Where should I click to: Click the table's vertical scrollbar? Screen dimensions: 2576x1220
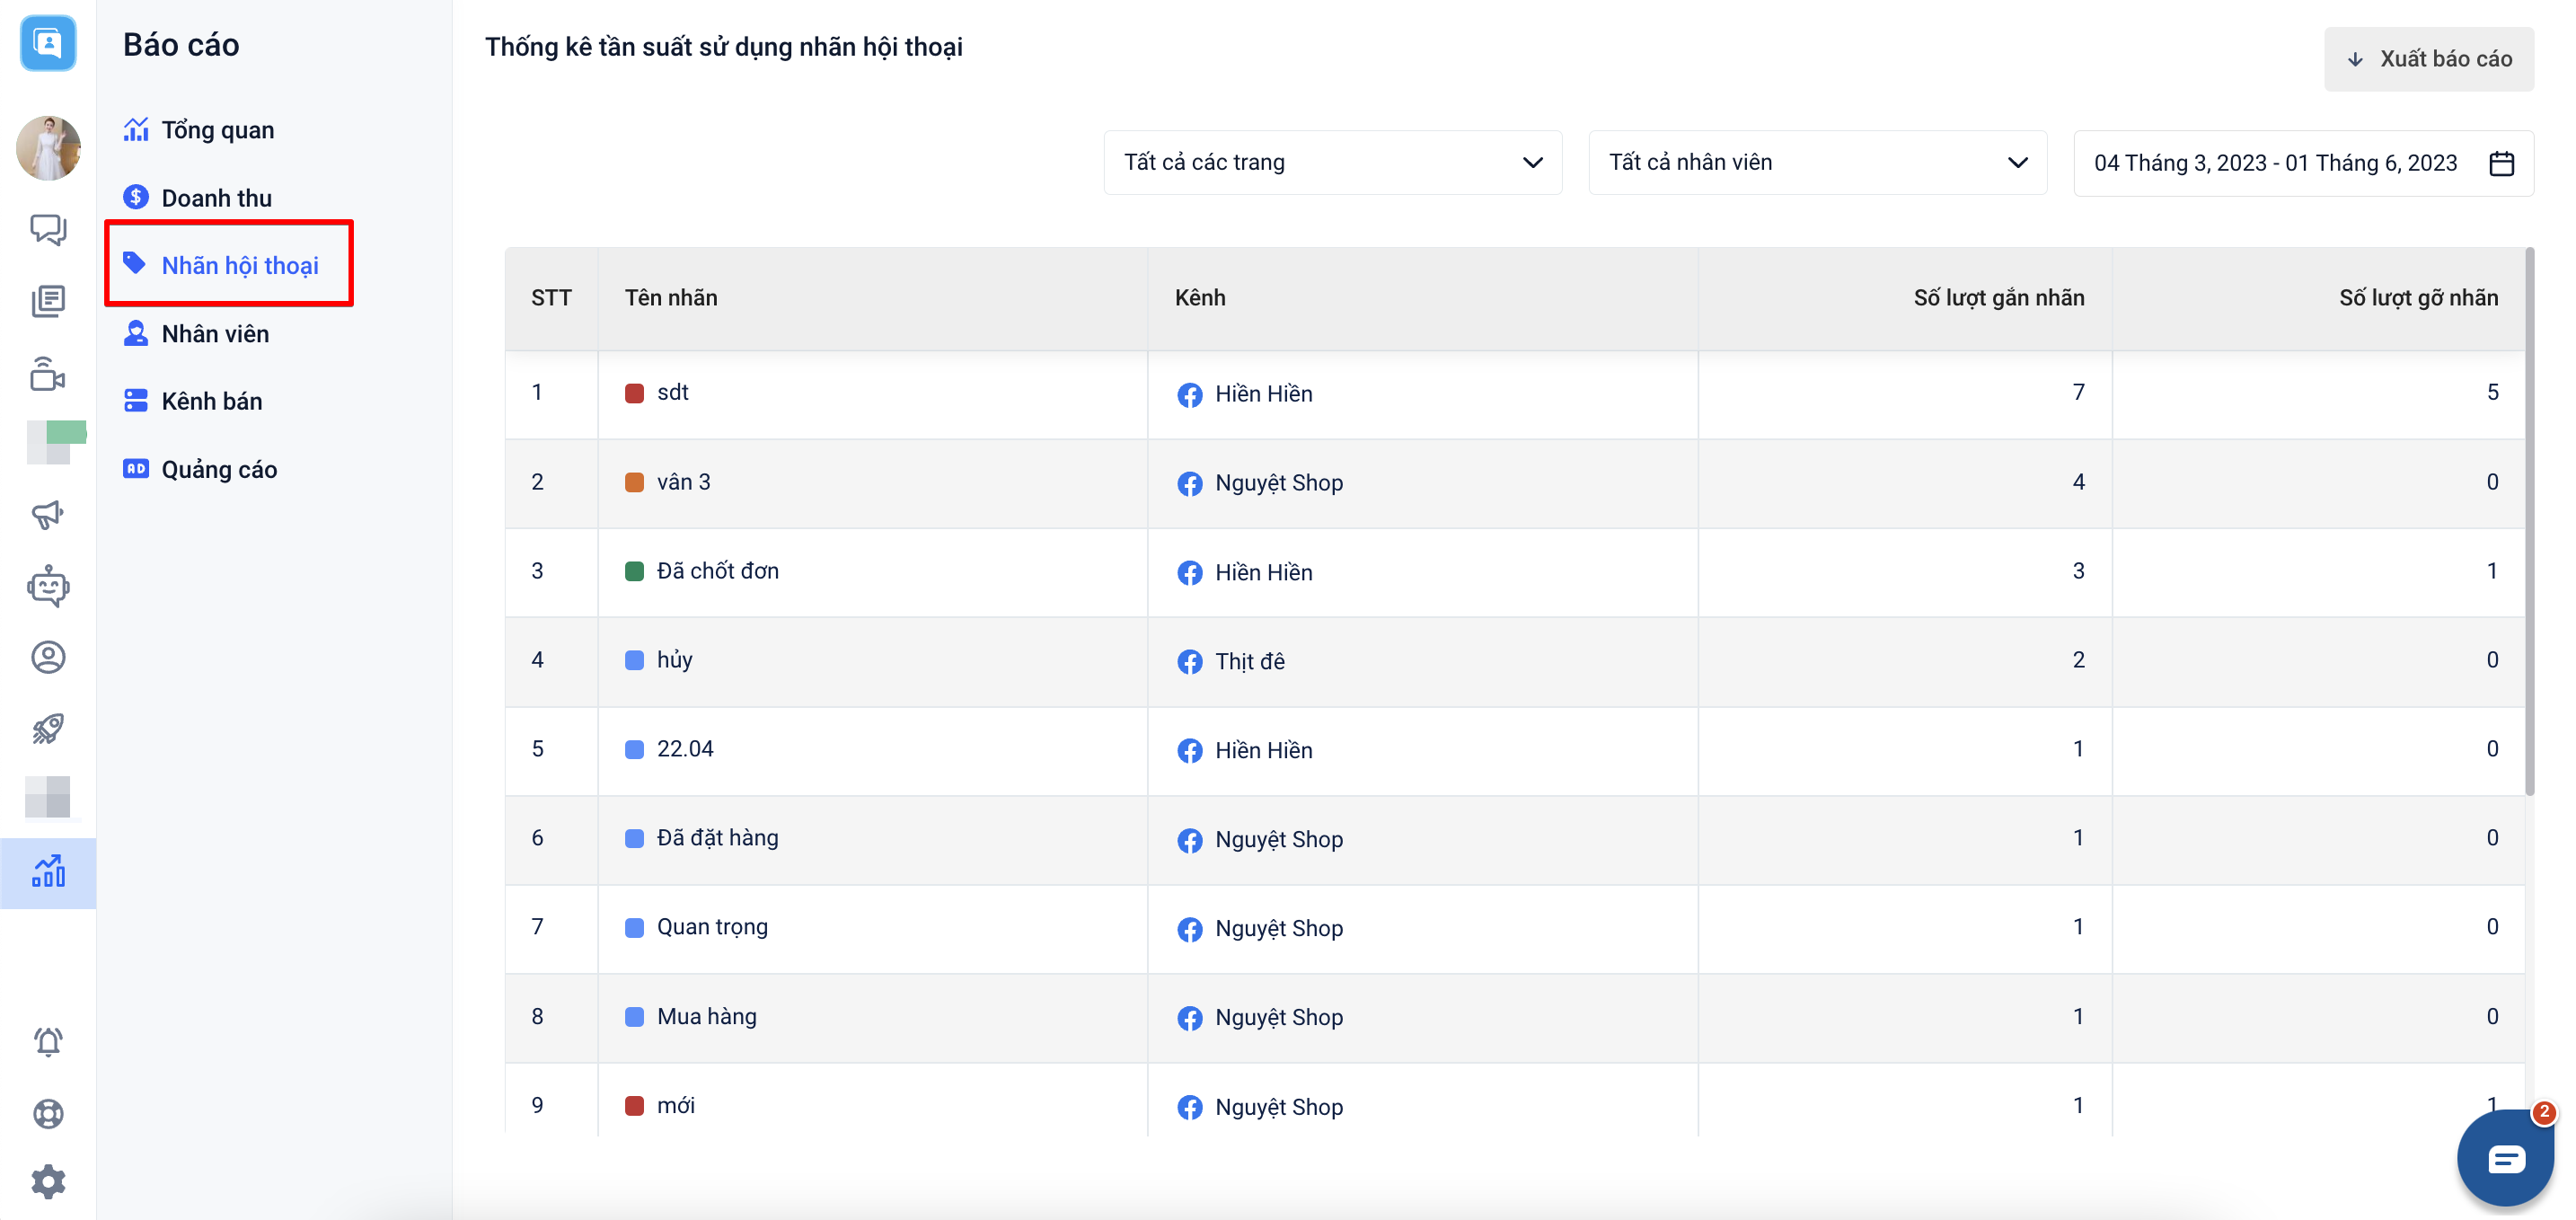click(2530, 520)
